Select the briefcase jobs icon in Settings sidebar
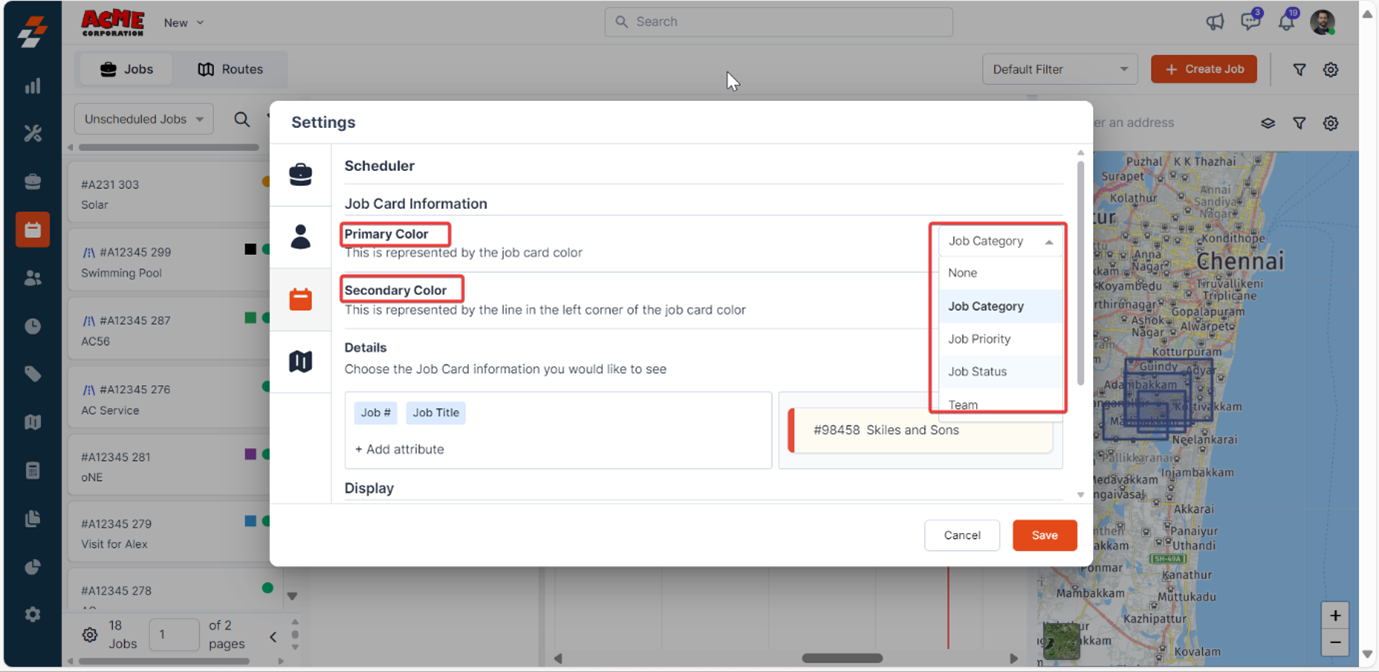This screenshot has height=672, width=1379. [x=300, y=174]
